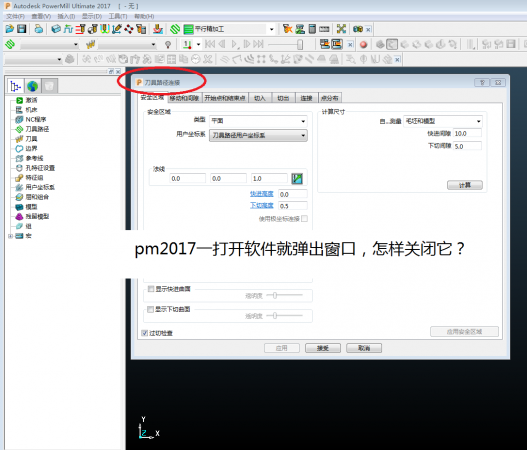Select the 刀具路径 item in explorer tree
This screenshot has height=450, width=527.
[37, 129]
